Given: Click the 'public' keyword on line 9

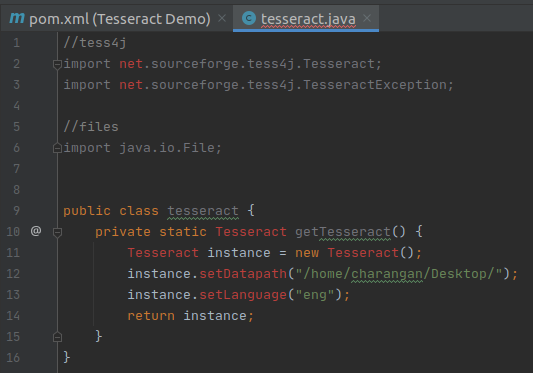Looking at the screenshot, I should pyautogui.click(x=87, y=211).
